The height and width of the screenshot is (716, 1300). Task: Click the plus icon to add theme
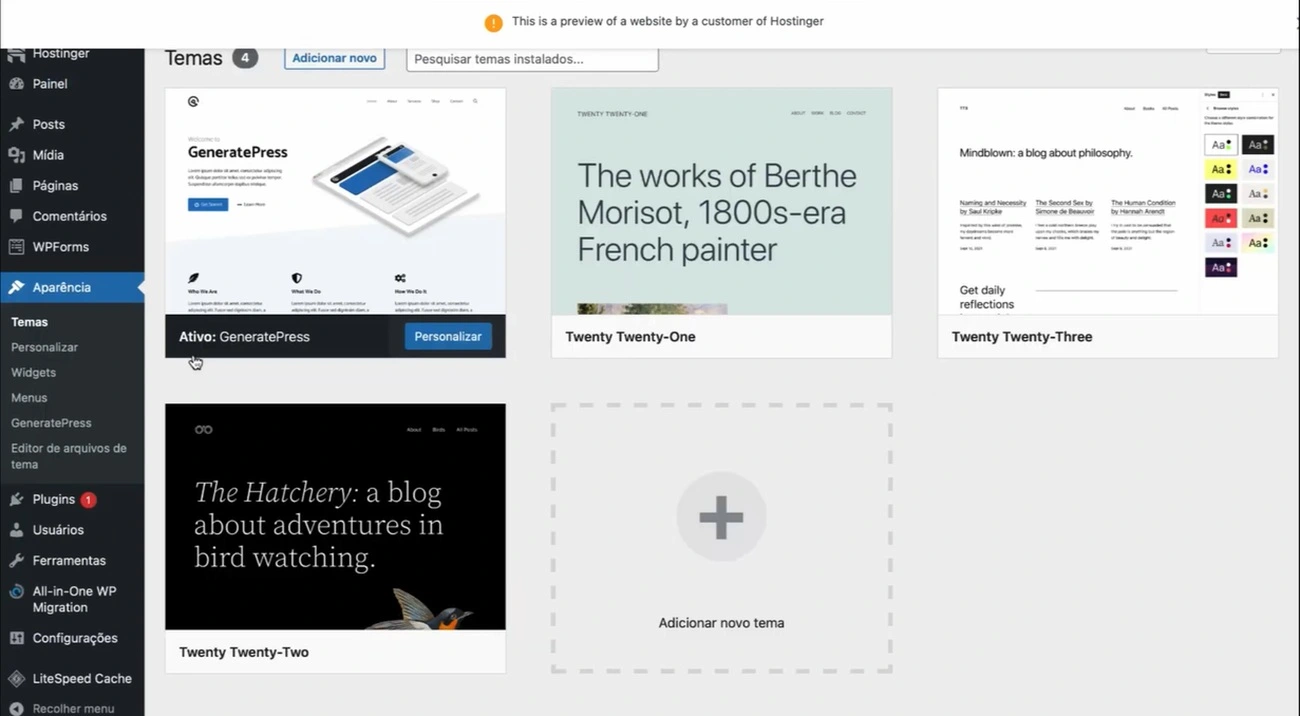pyautogui.click(x=721, y=517)
